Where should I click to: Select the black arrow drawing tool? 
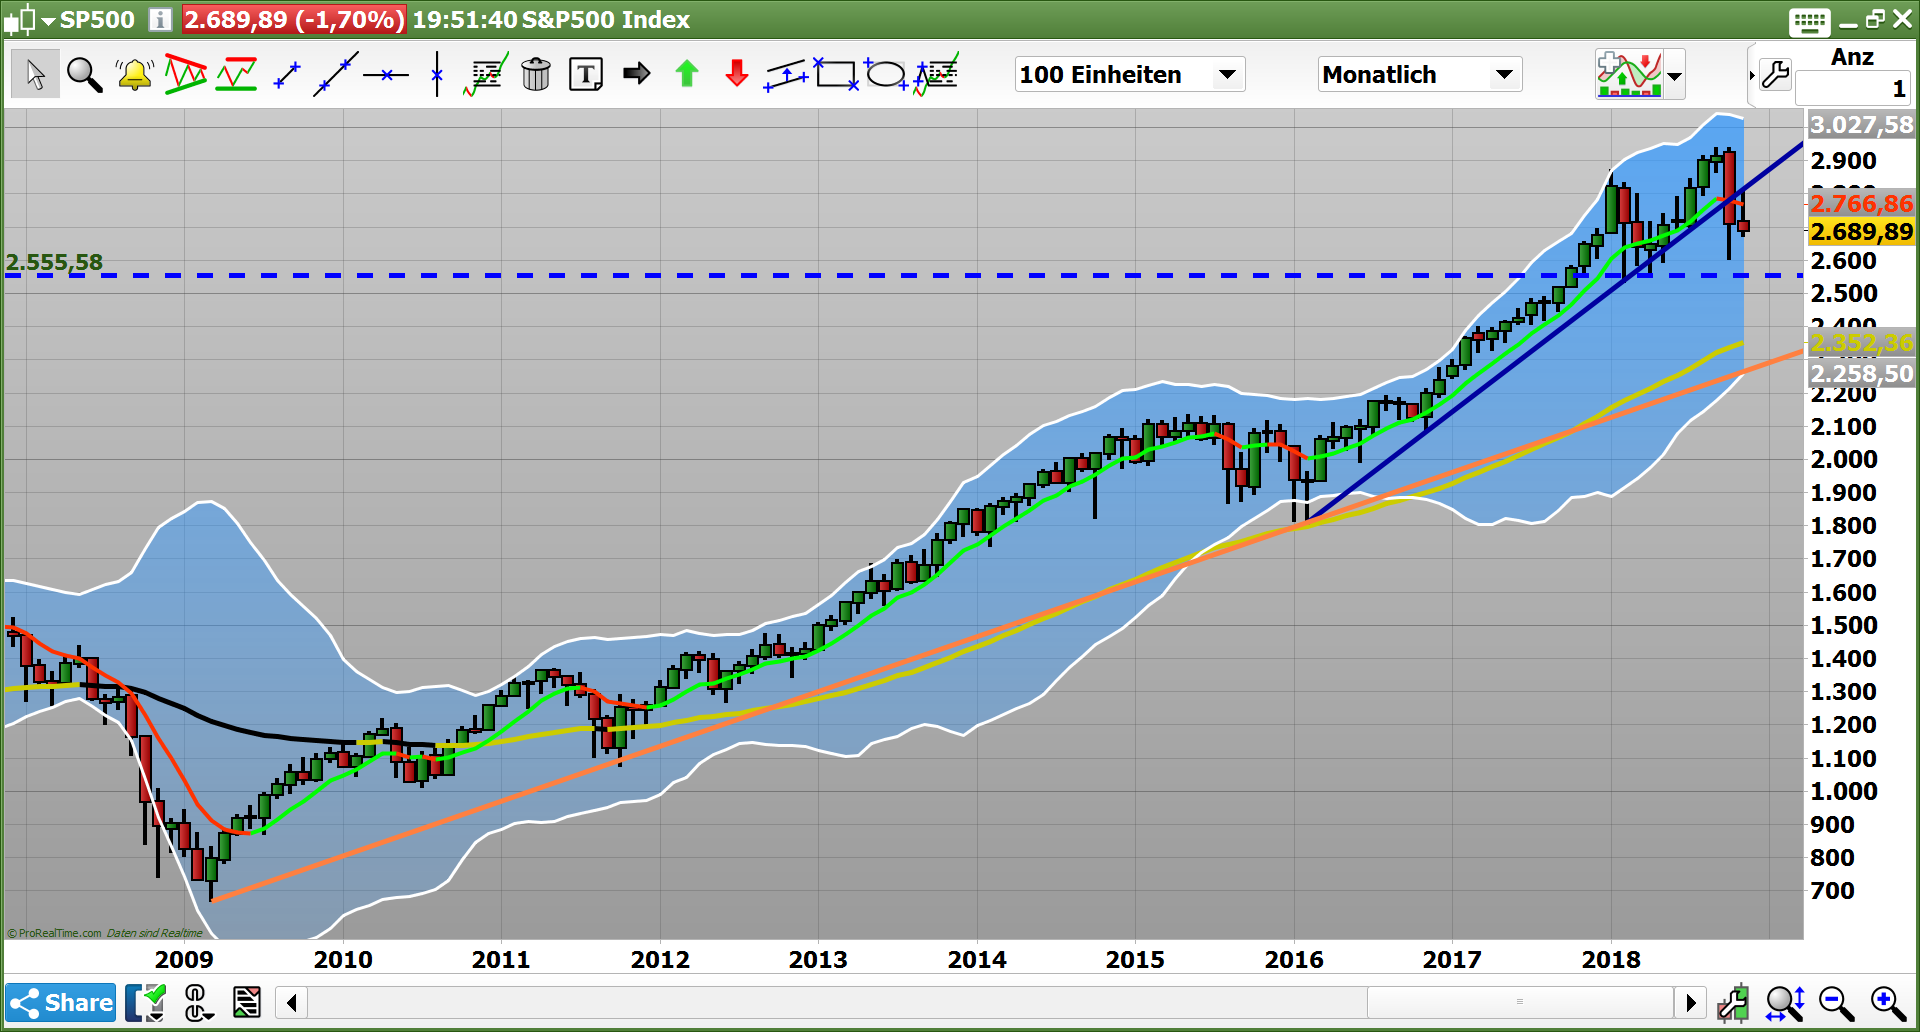(636, 74)
